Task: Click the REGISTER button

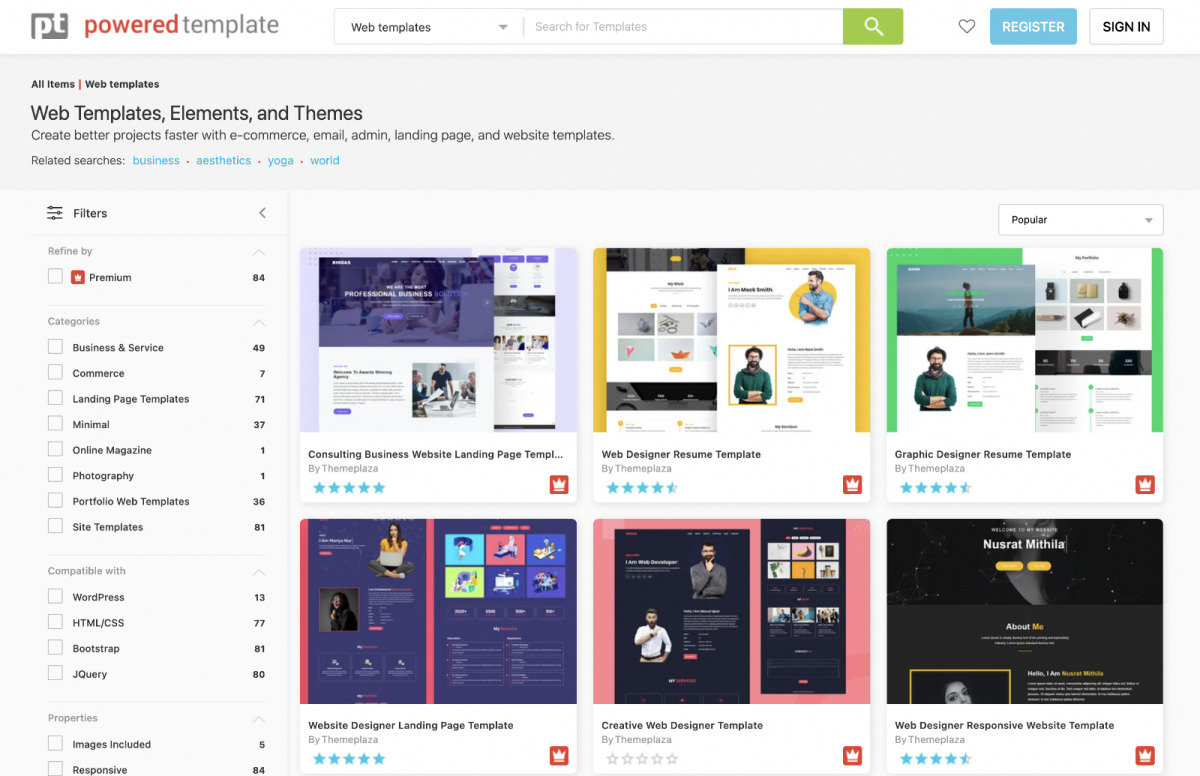Action: pyautogui.click(x=1033, y=27)
